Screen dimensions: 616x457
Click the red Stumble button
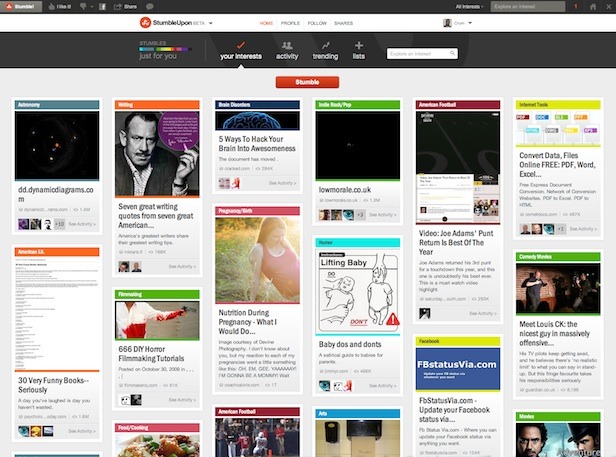[307, 82]
